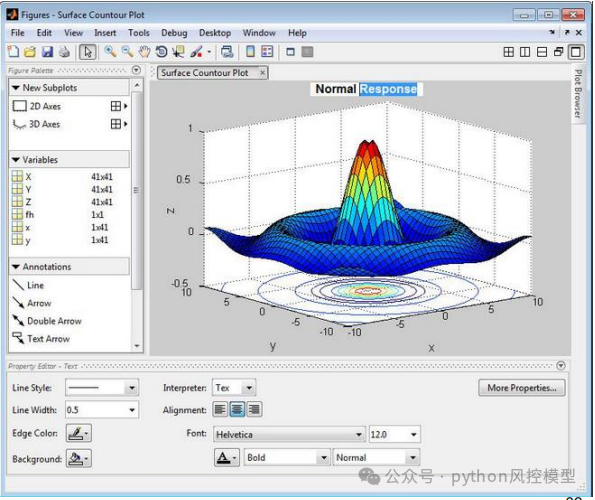The image size is (595, 500).
Task: Toggle the Insert Colorbar icon
Action: (250, 52)
